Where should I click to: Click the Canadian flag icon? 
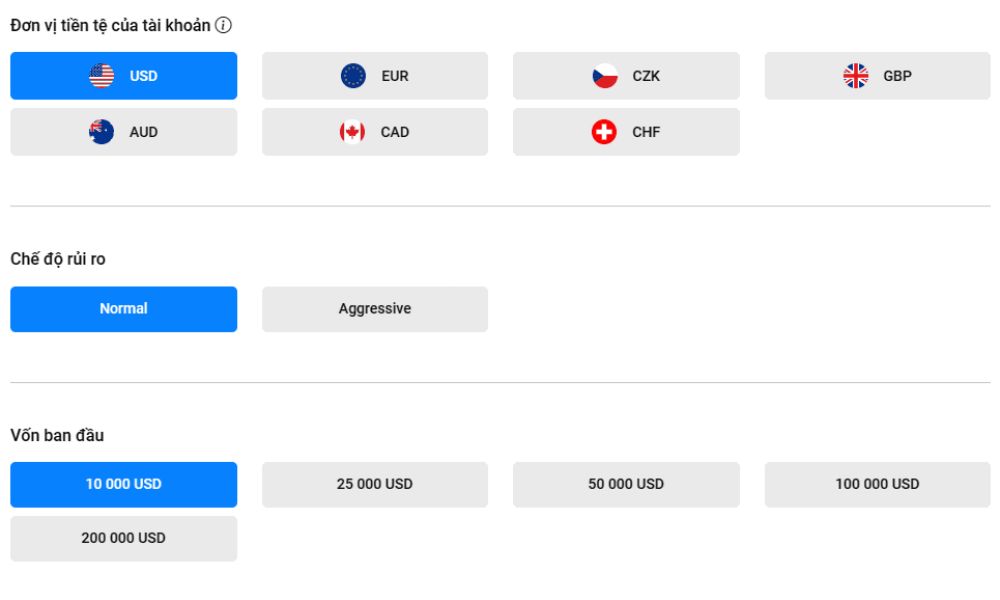point(353,132)
